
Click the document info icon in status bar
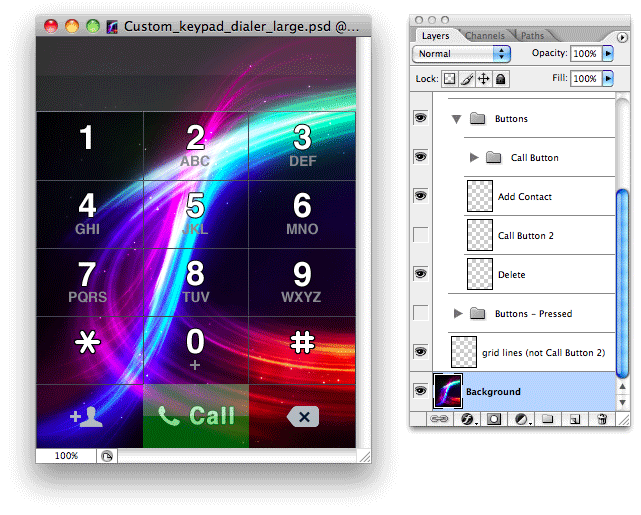tap(107, 456)
